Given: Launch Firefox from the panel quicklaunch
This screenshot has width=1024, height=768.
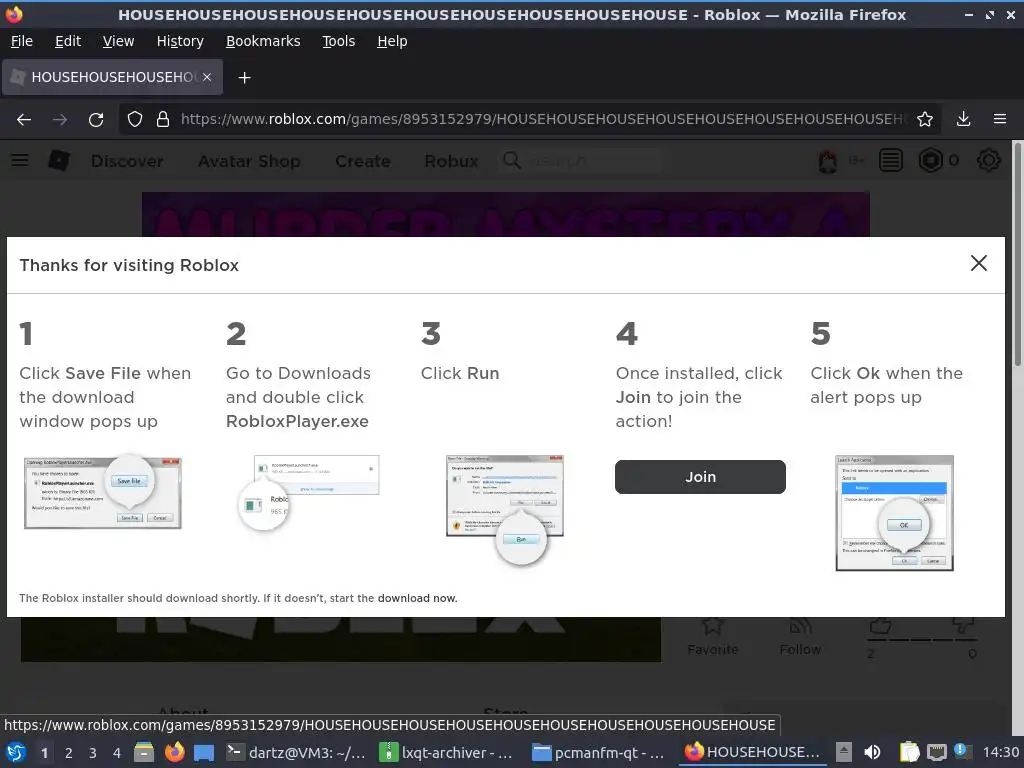Looking at the screenshot, I should [174, 752].
